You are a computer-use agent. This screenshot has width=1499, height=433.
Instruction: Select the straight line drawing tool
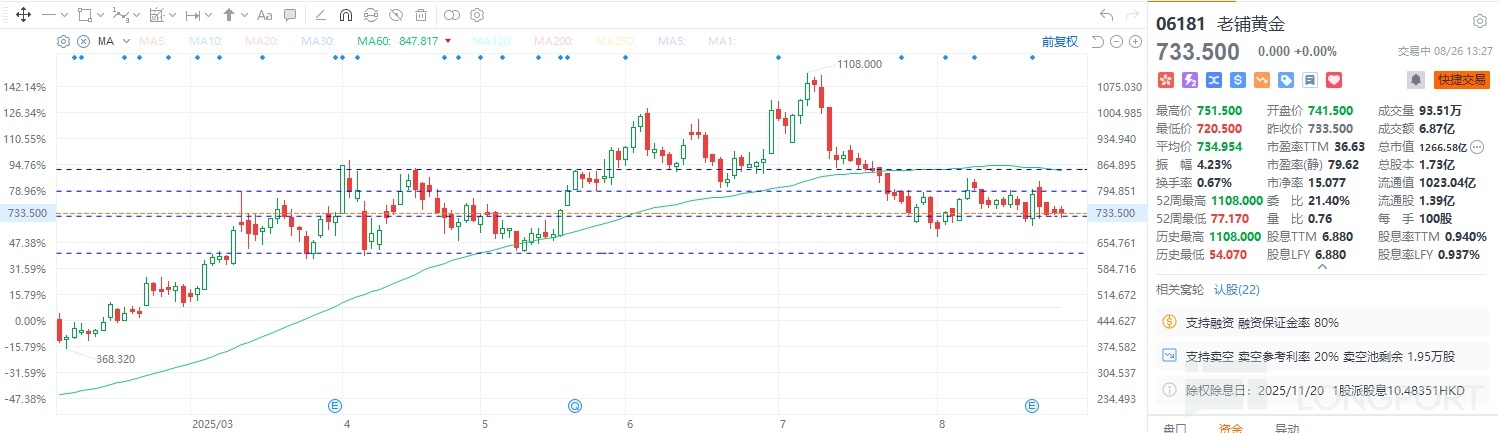[x=49, y=15]
